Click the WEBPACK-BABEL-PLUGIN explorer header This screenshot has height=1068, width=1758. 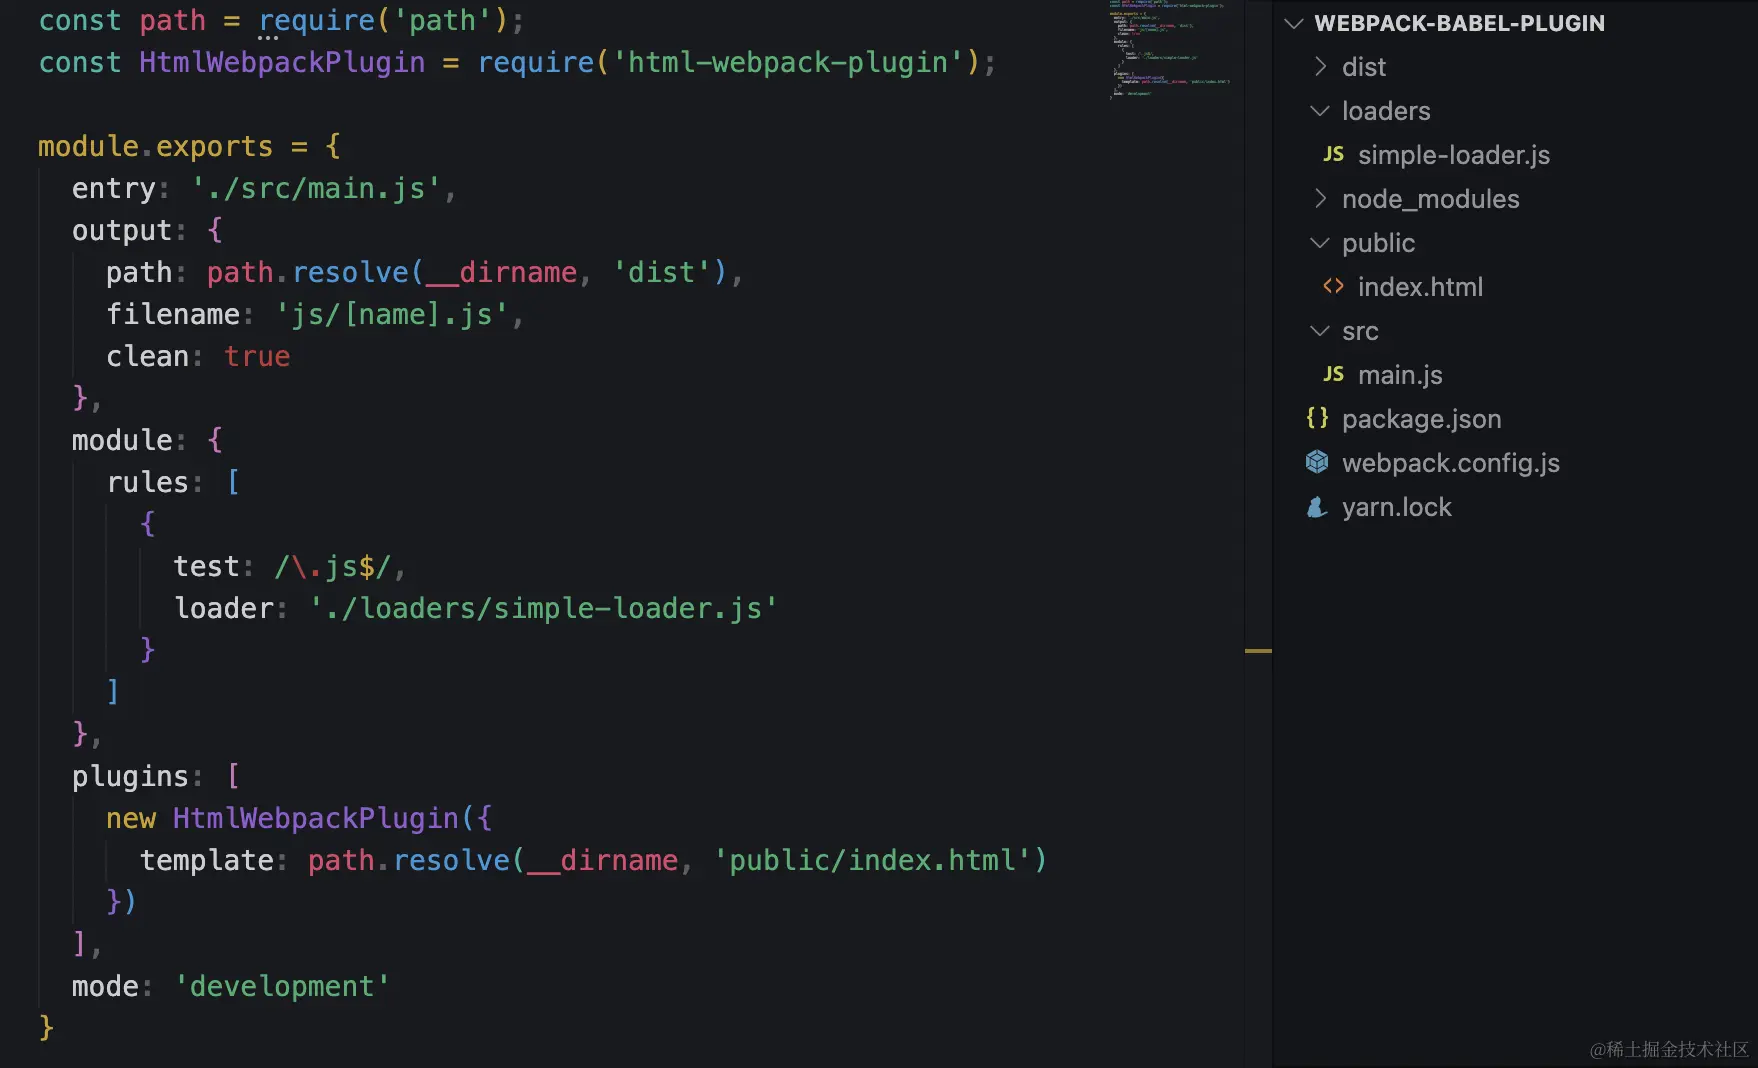1459,23
